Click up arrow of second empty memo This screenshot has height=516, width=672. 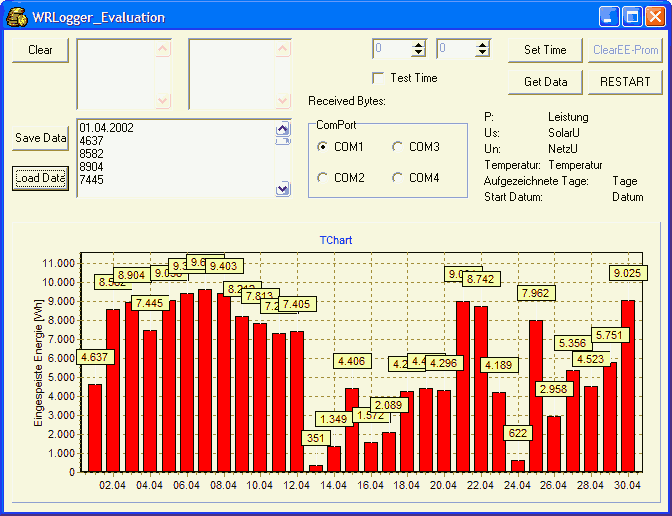[x=282, y=49]
